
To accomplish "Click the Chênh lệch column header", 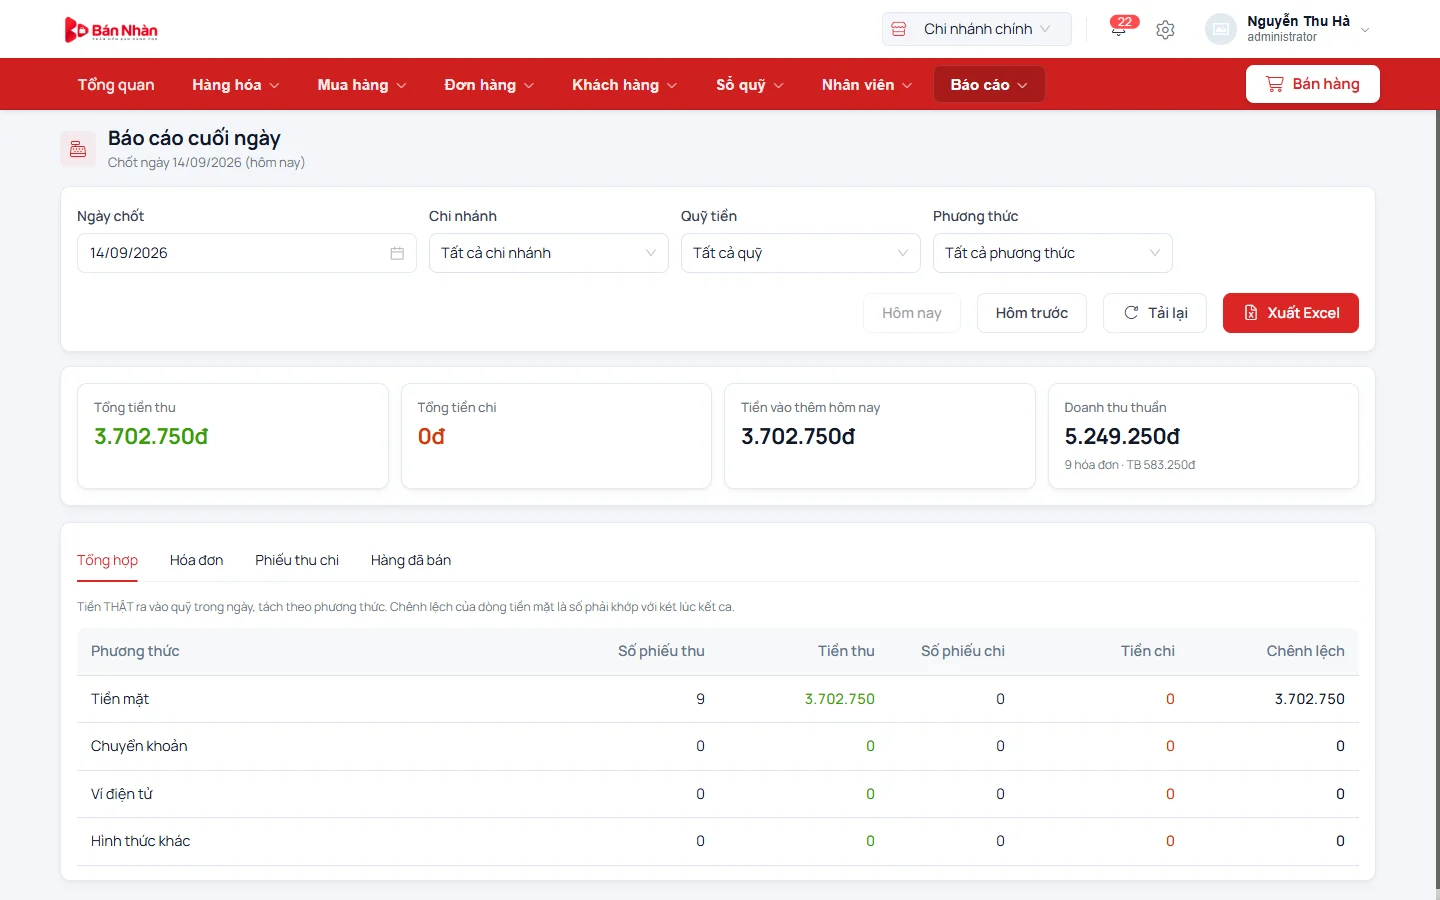I will (x=1305, y=651).
